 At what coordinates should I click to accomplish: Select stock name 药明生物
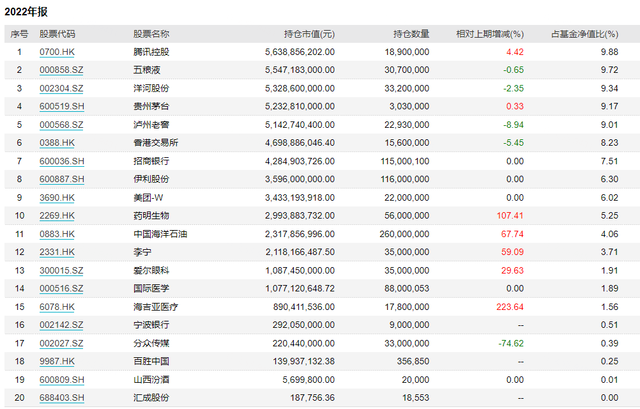click(x=151, y=216)
